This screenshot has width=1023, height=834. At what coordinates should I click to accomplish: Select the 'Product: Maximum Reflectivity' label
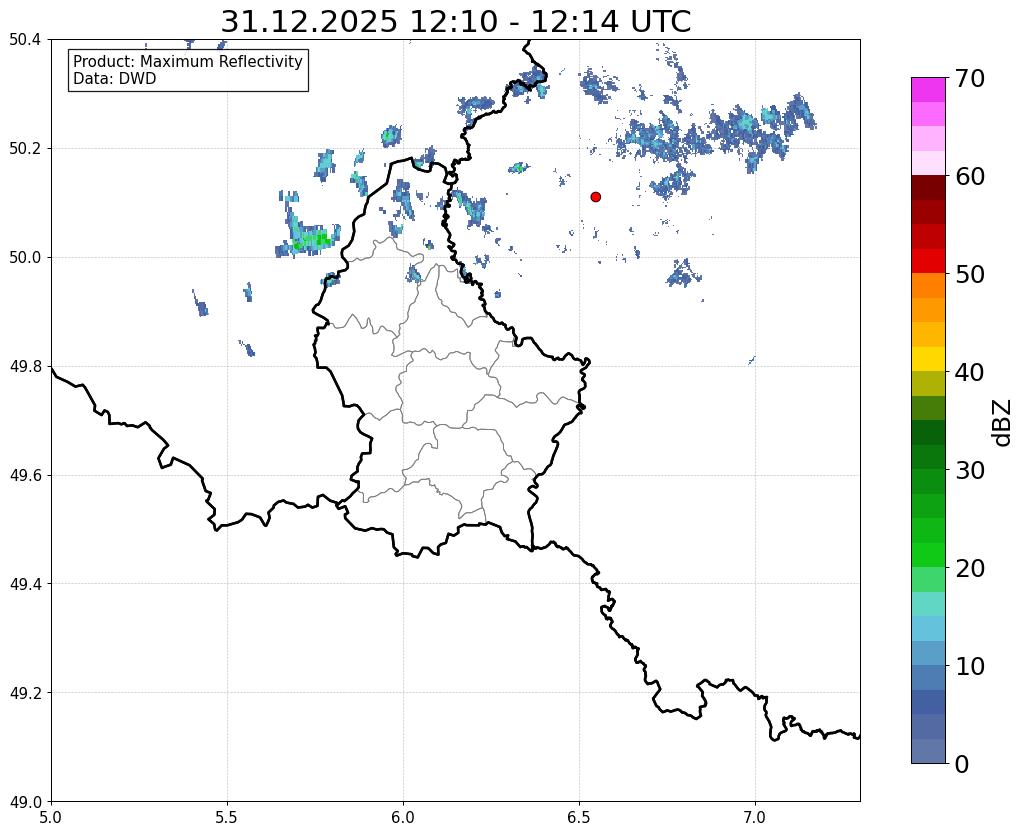tap(188, 61)
